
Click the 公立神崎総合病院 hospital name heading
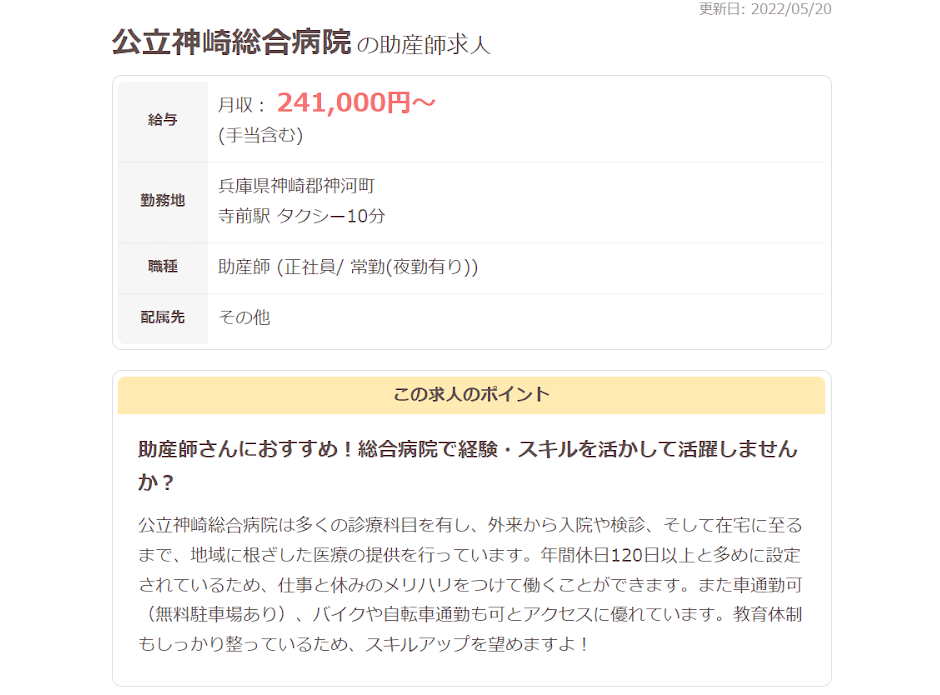[x=231, y=43]
